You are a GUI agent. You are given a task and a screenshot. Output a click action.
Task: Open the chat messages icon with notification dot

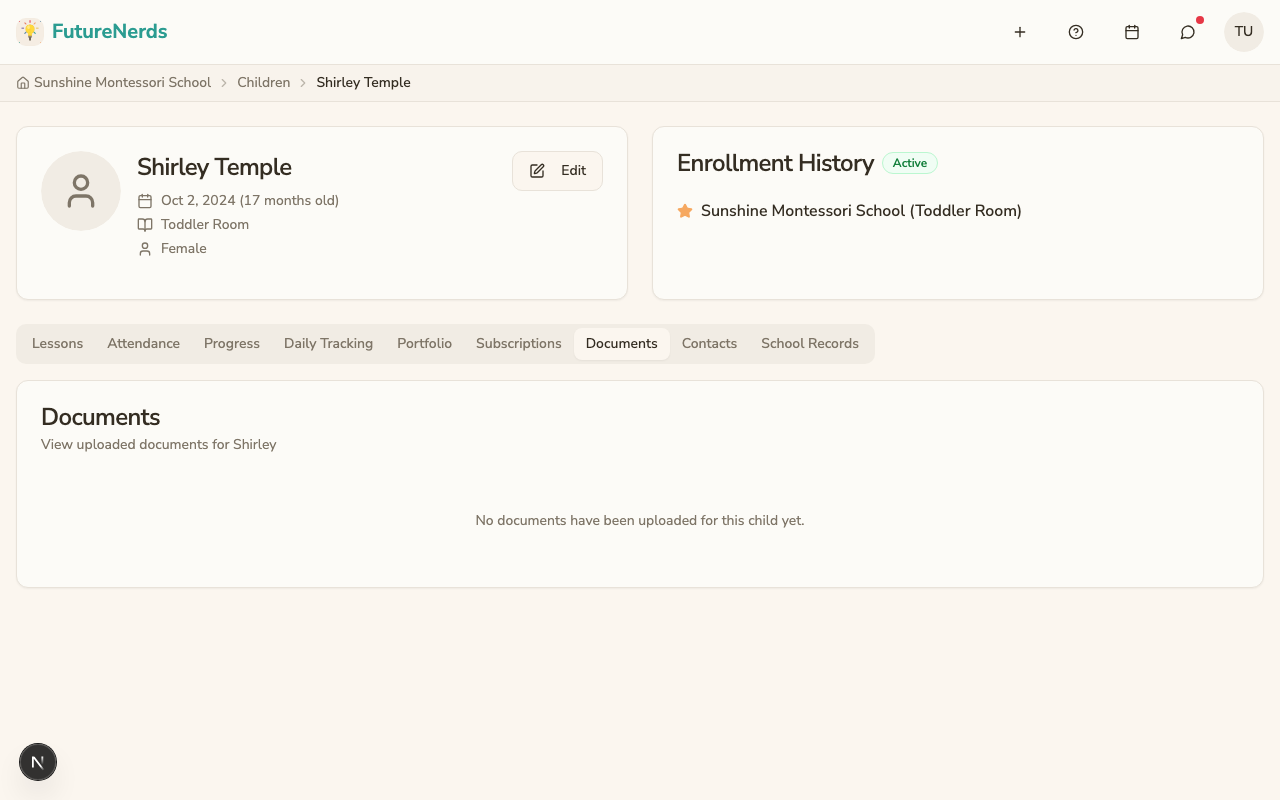[x=1187, y=31]
